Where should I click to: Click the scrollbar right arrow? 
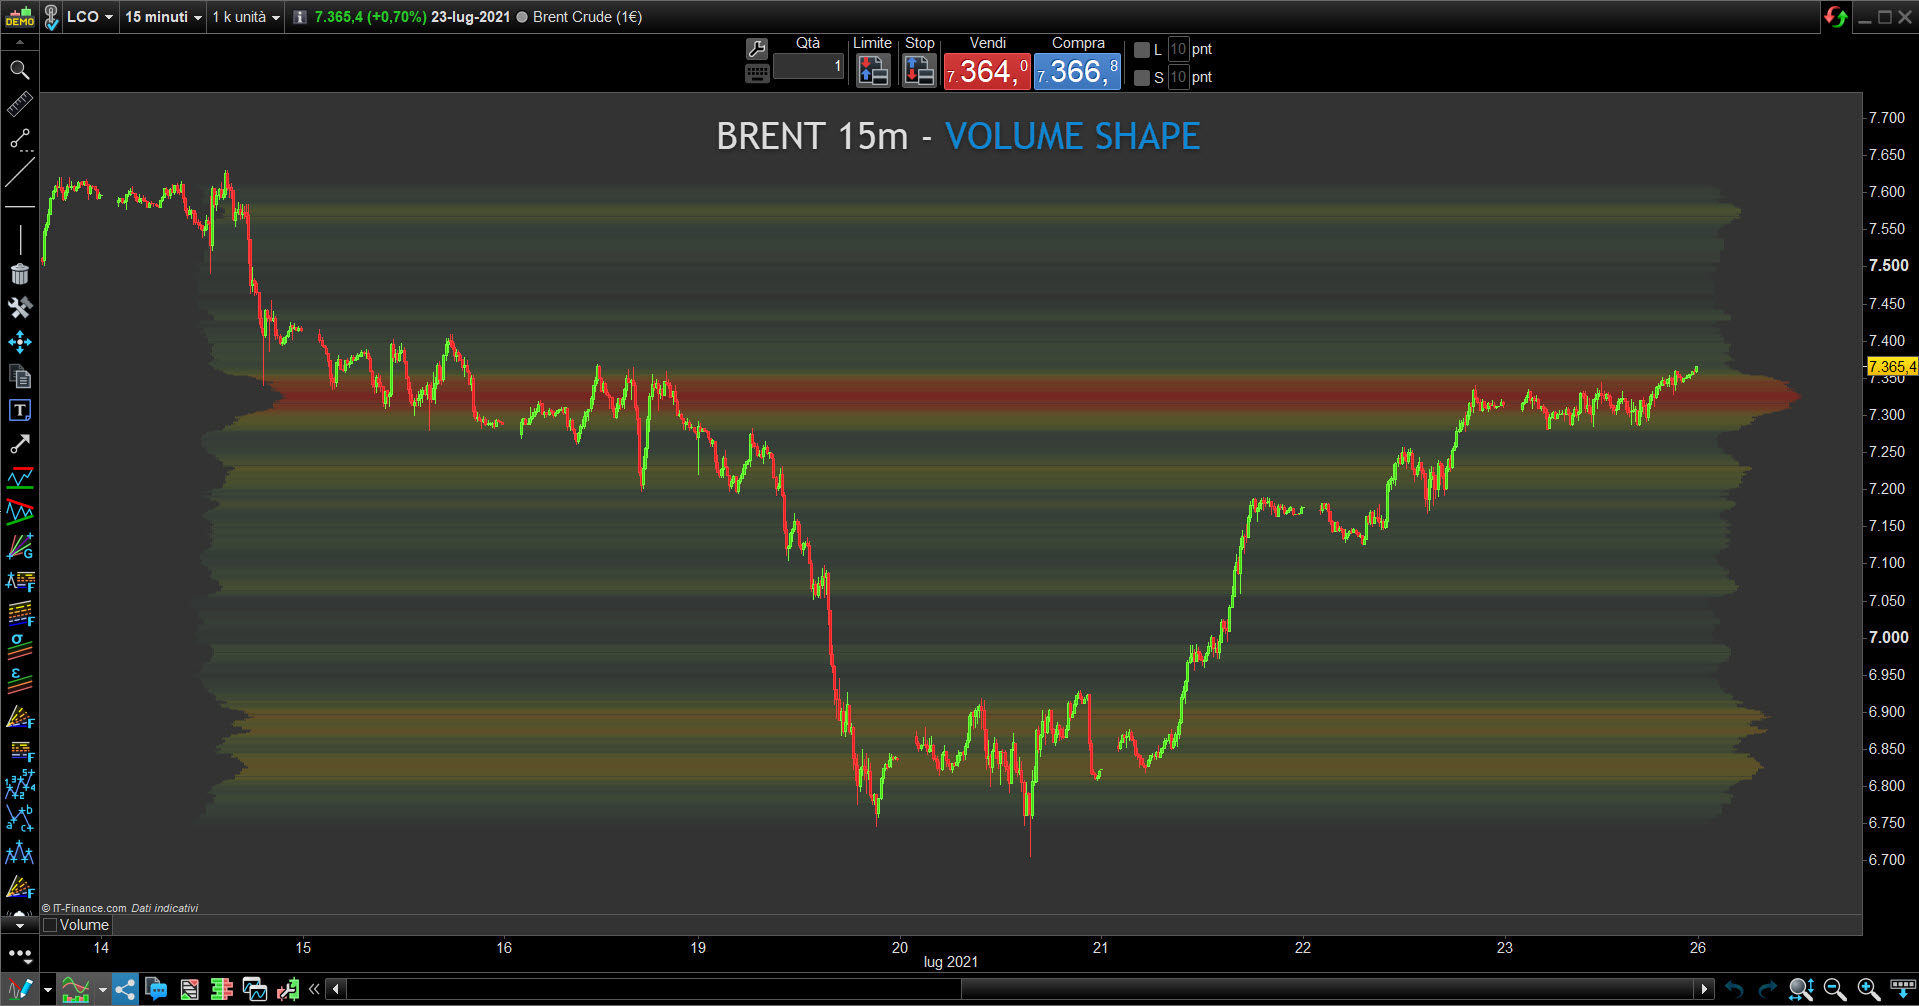point(1704,990)
